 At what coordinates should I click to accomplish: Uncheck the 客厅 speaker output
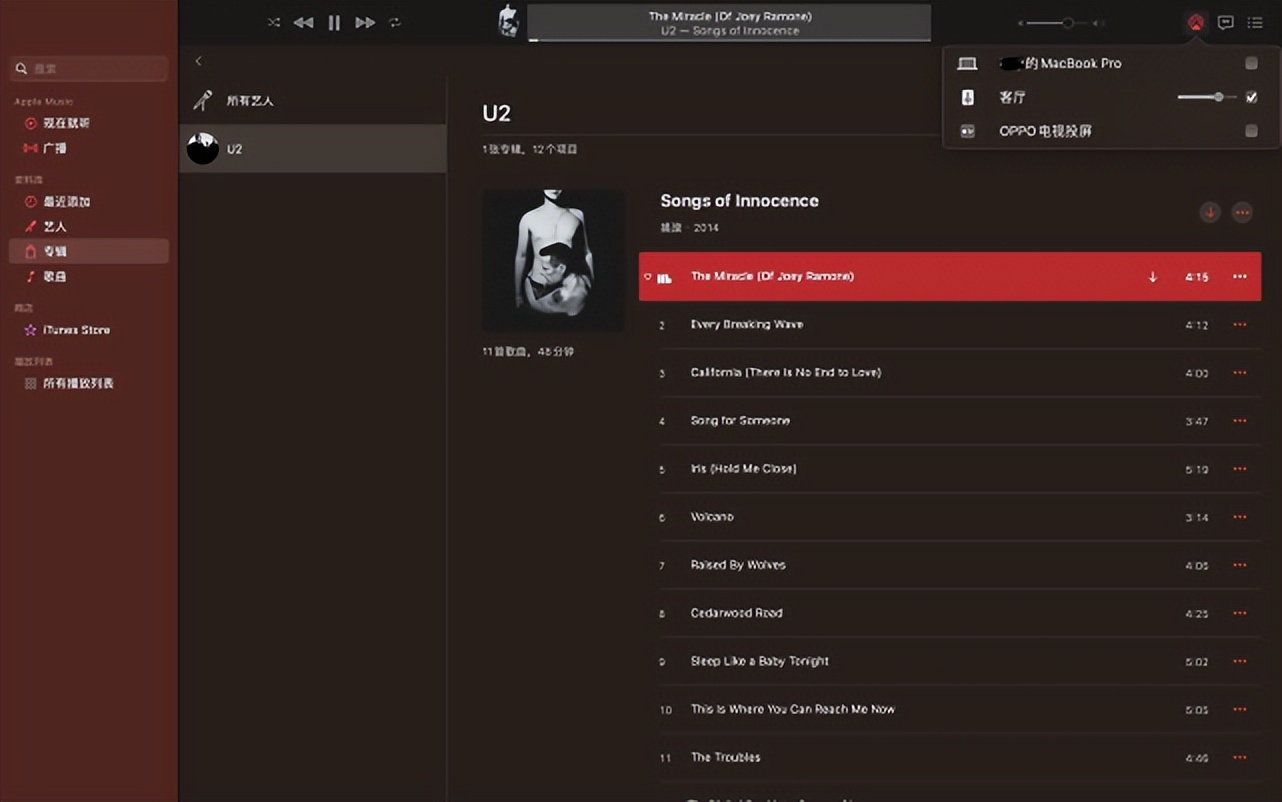click(1251, 97)
